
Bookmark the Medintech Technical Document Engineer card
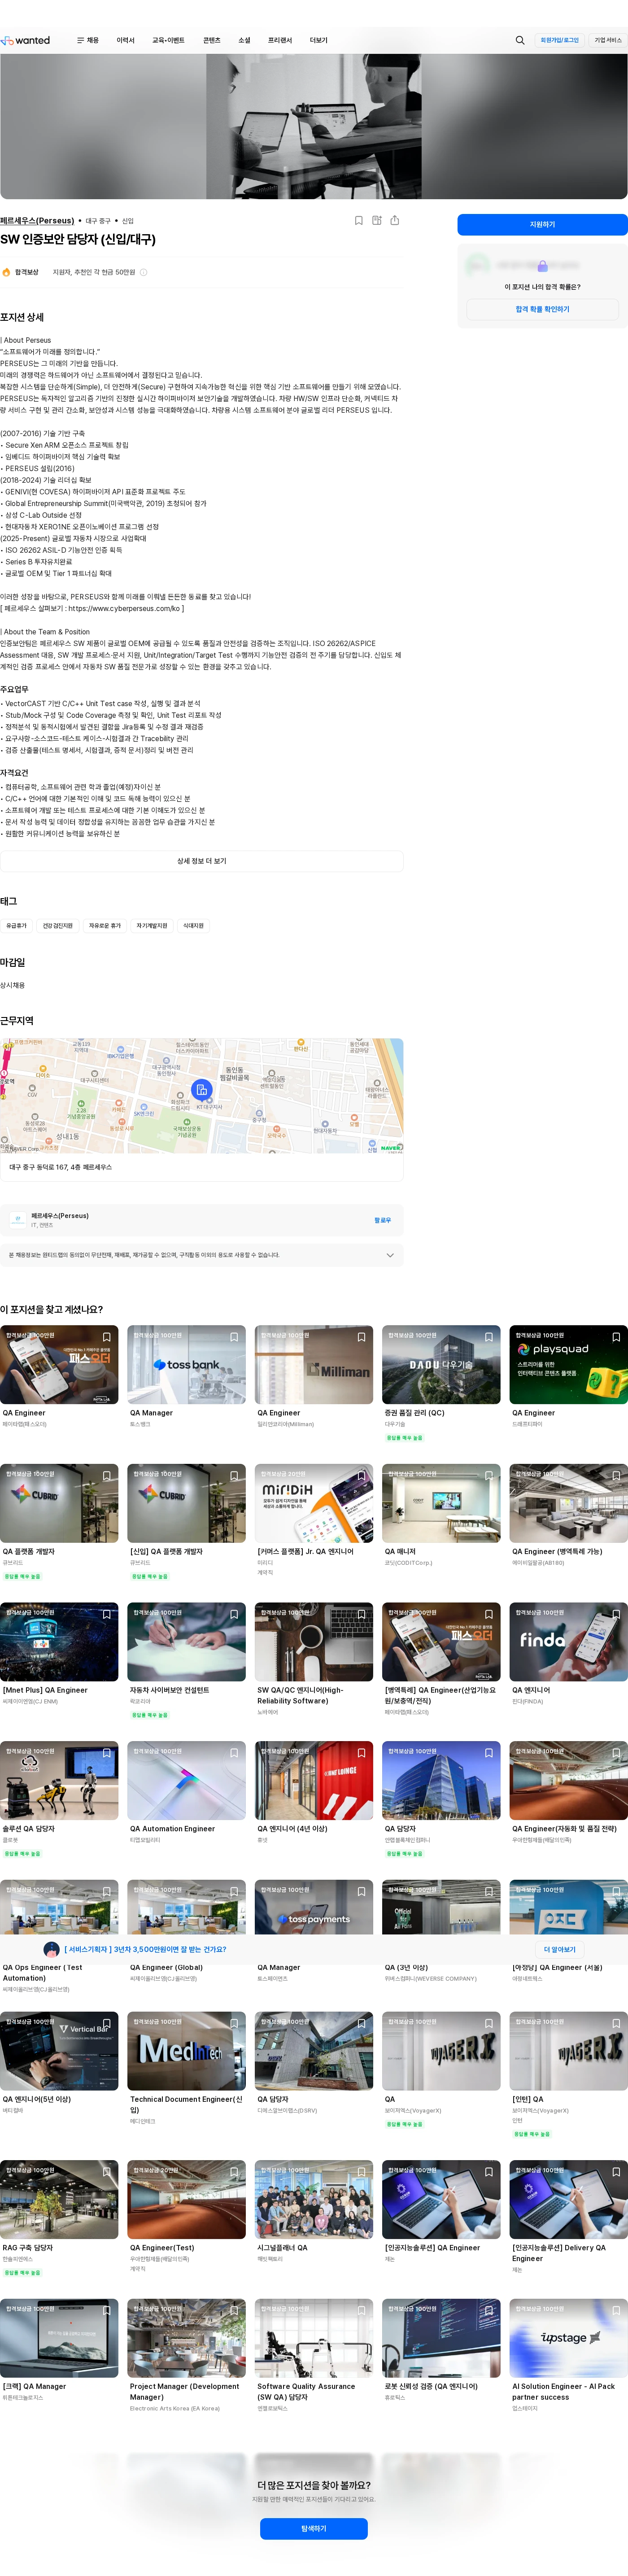click(x=234, y=2024)
